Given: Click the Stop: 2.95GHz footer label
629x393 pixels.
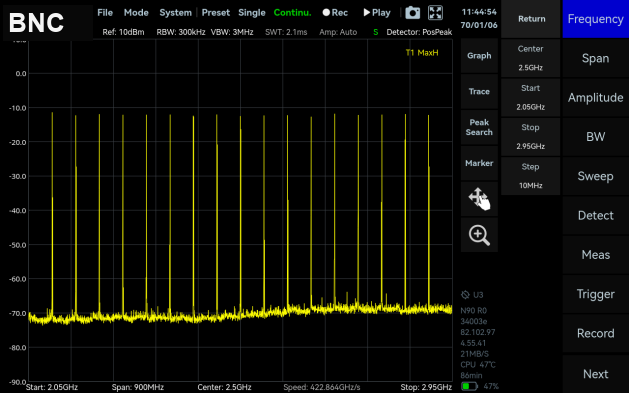Looking at the screenshot, I should (x=426, y=387).
